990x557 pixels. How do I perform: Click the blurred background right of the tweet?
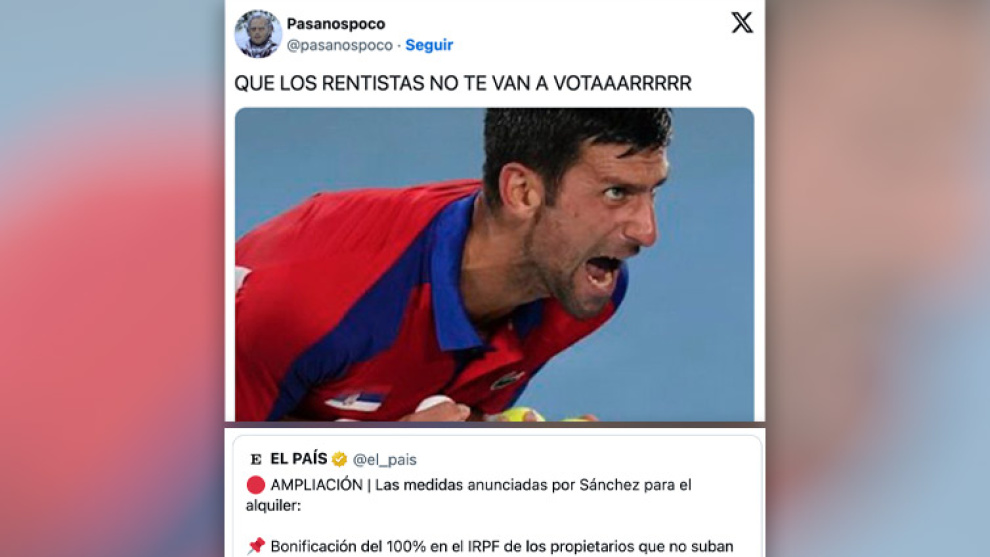[878, 278]
